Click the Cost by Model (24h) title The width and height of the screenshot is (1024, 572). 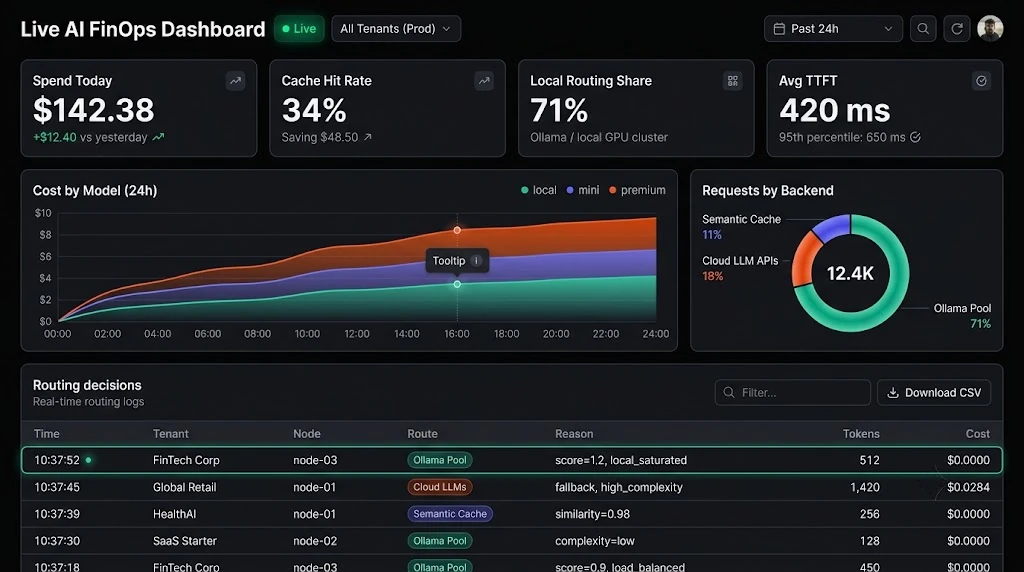[x=95, y=191]
